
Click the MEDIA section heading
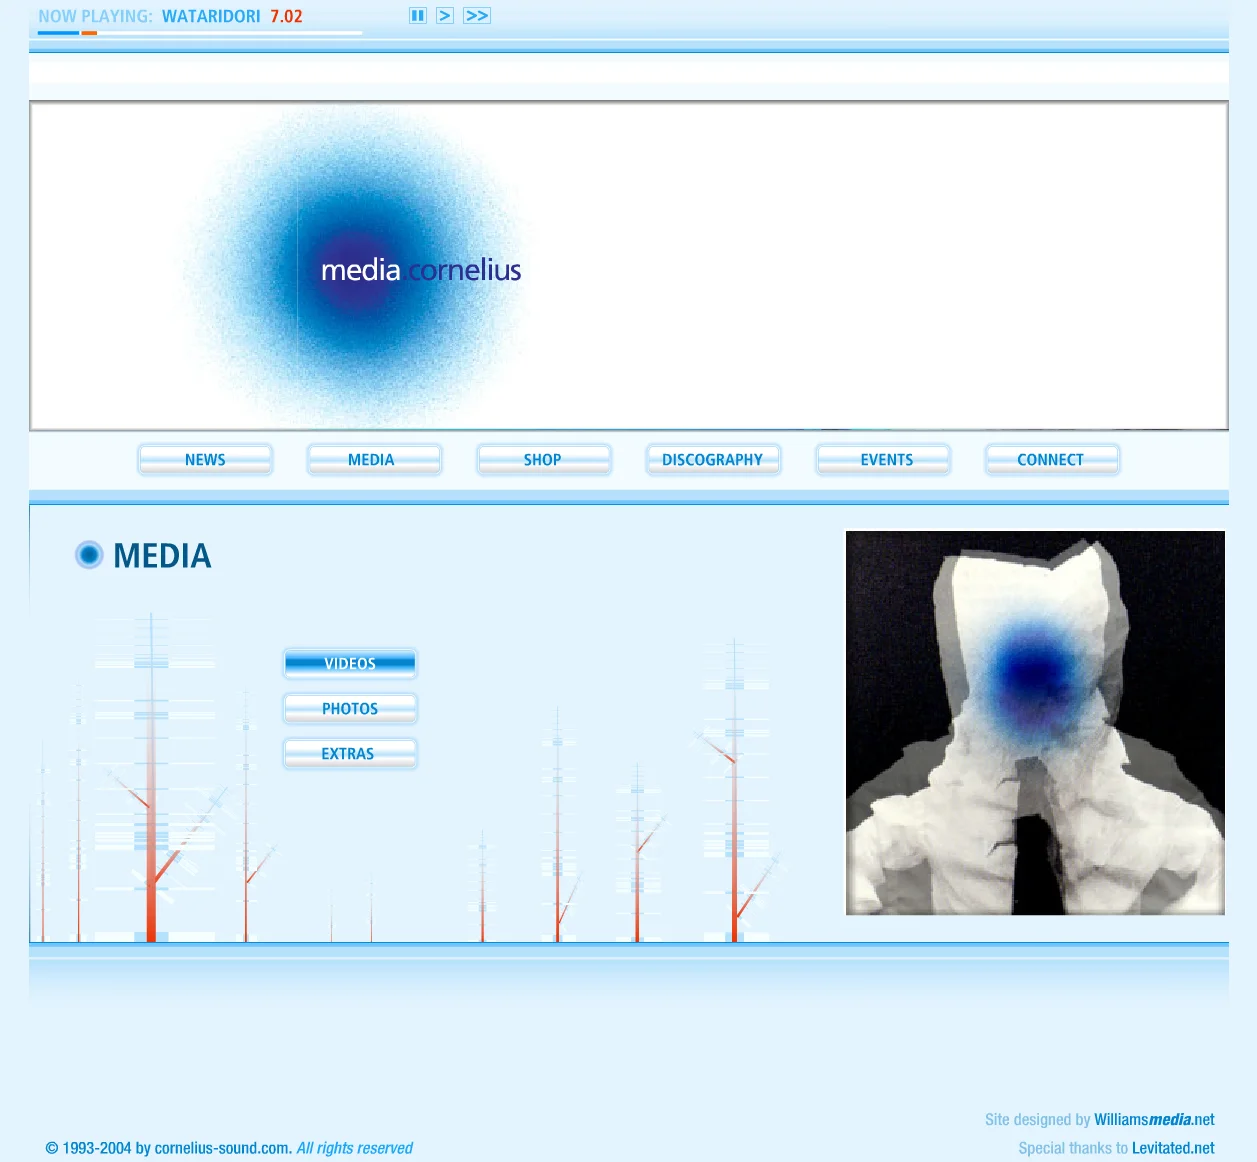pos(162,556)
